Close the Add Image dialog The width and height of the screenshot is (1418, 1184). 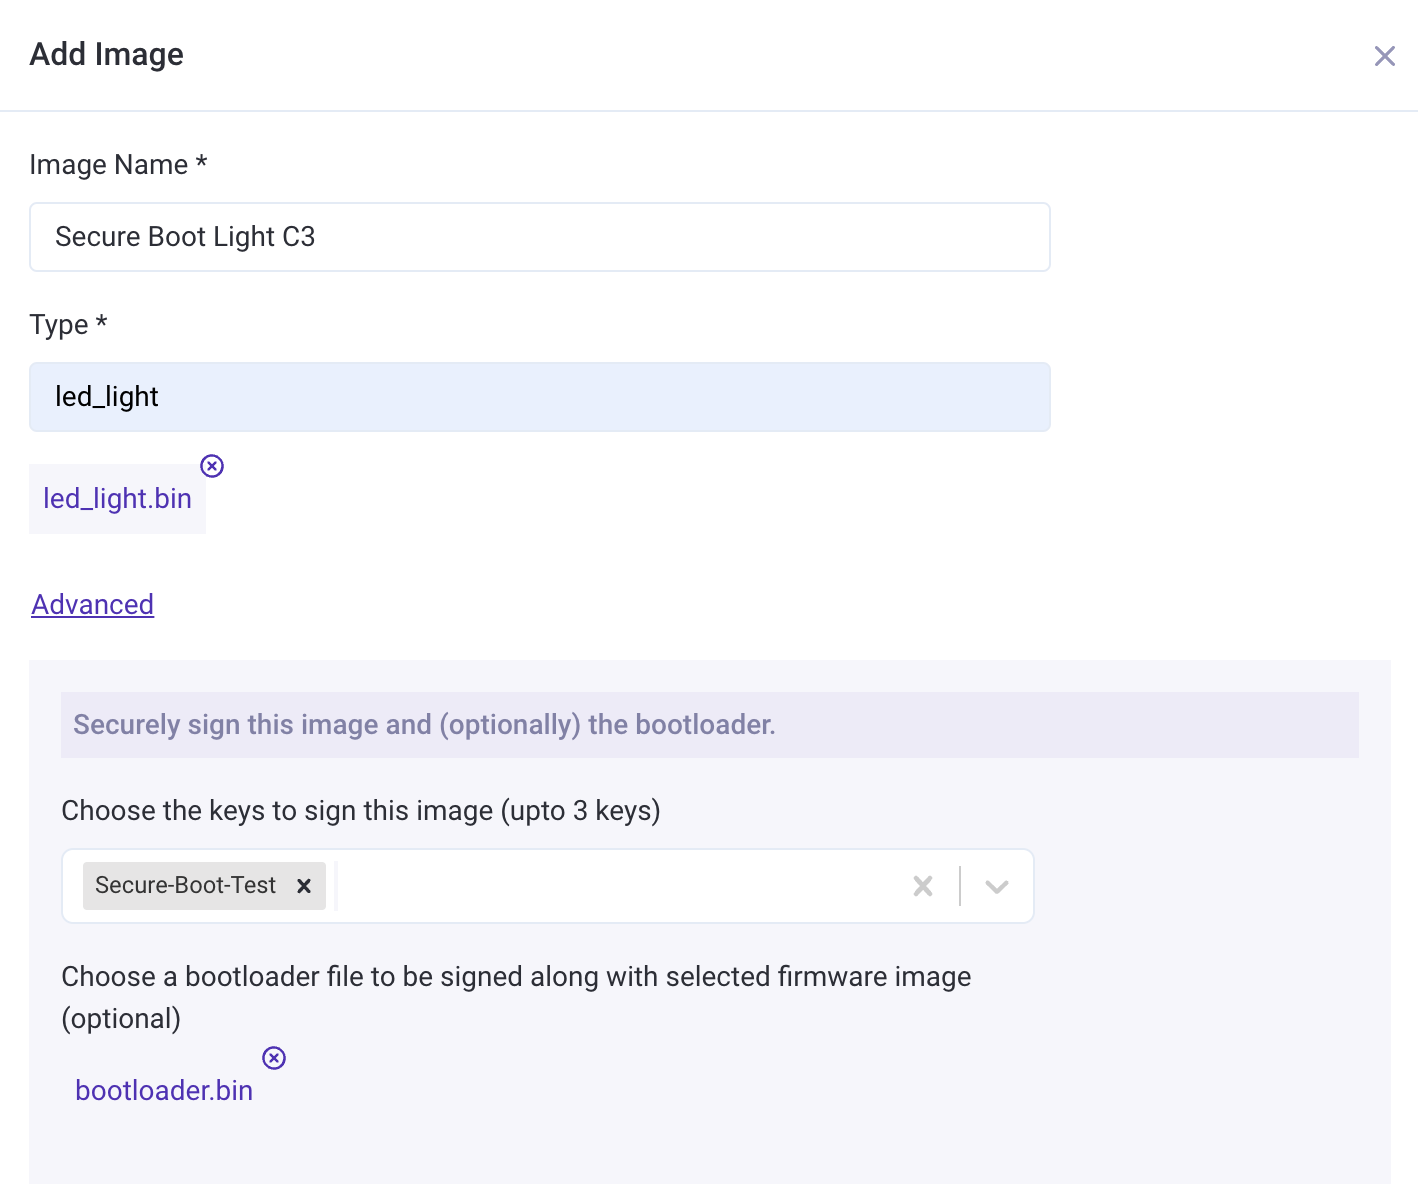[1384, 56]
